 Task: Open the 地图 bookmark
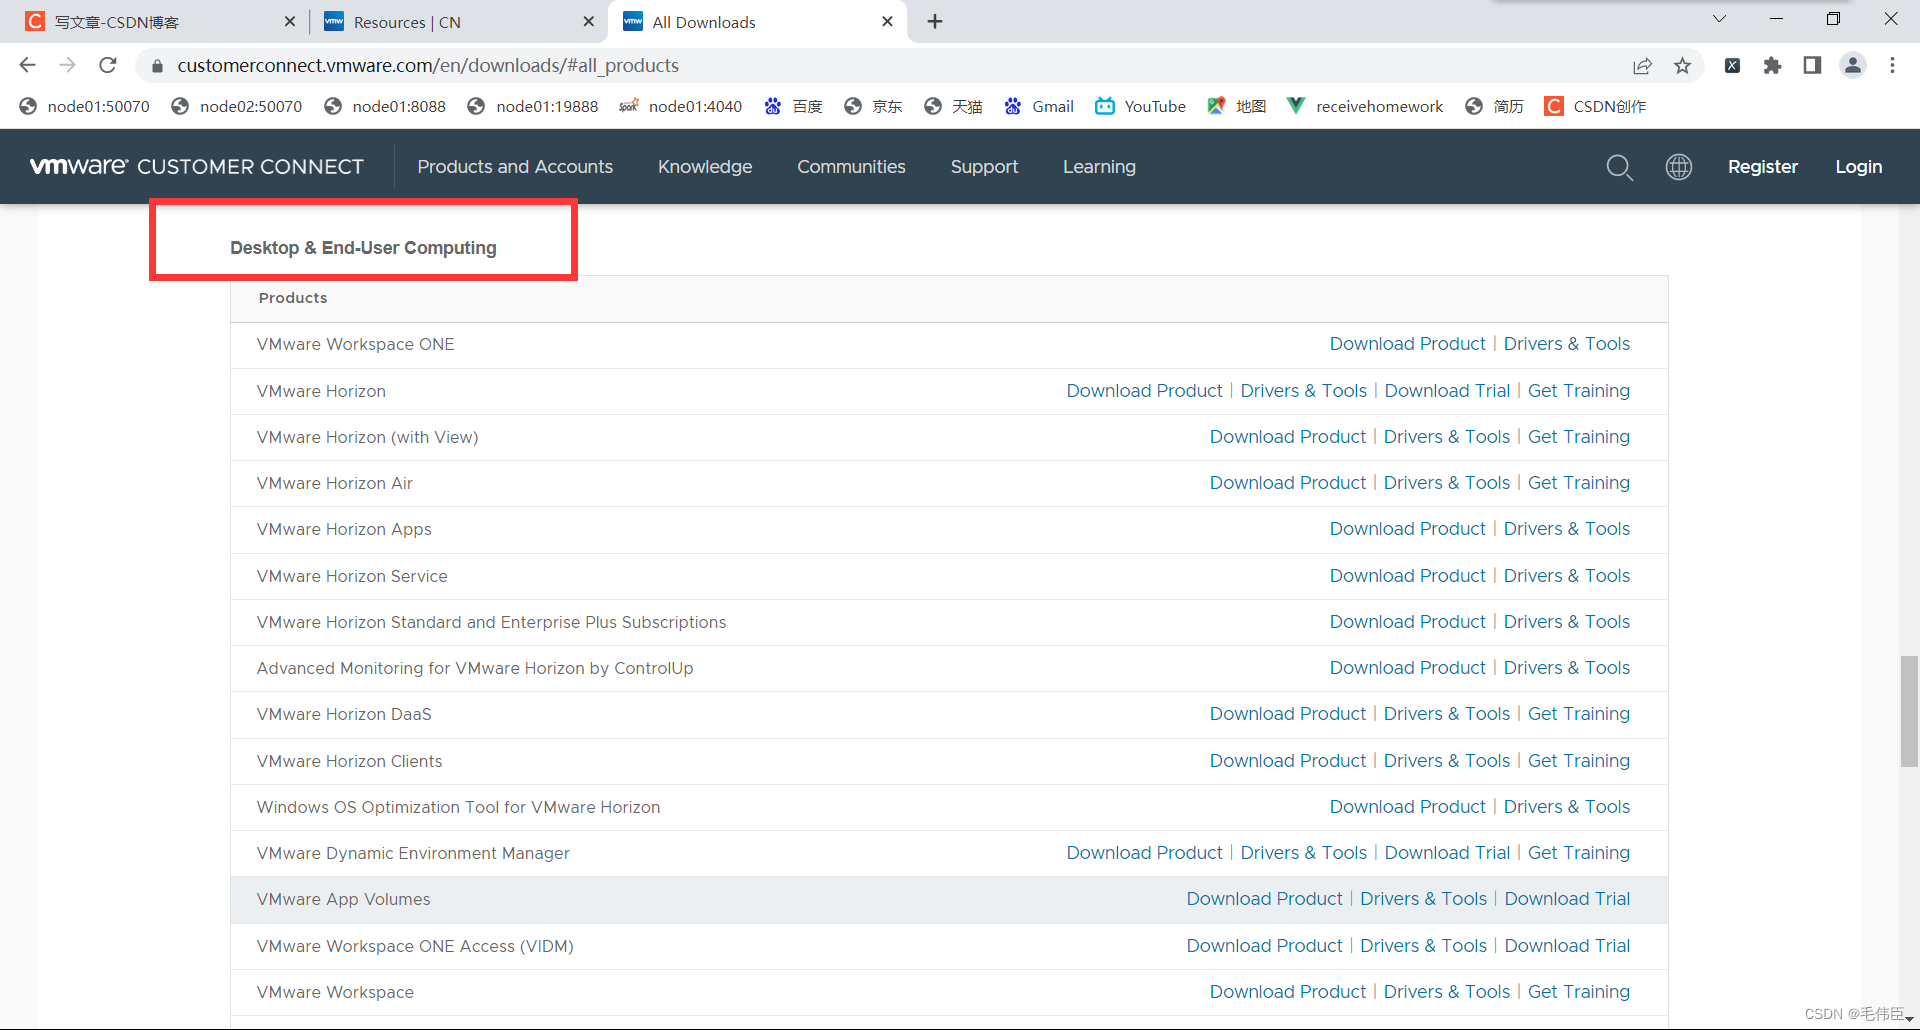tap(1237, 106)
